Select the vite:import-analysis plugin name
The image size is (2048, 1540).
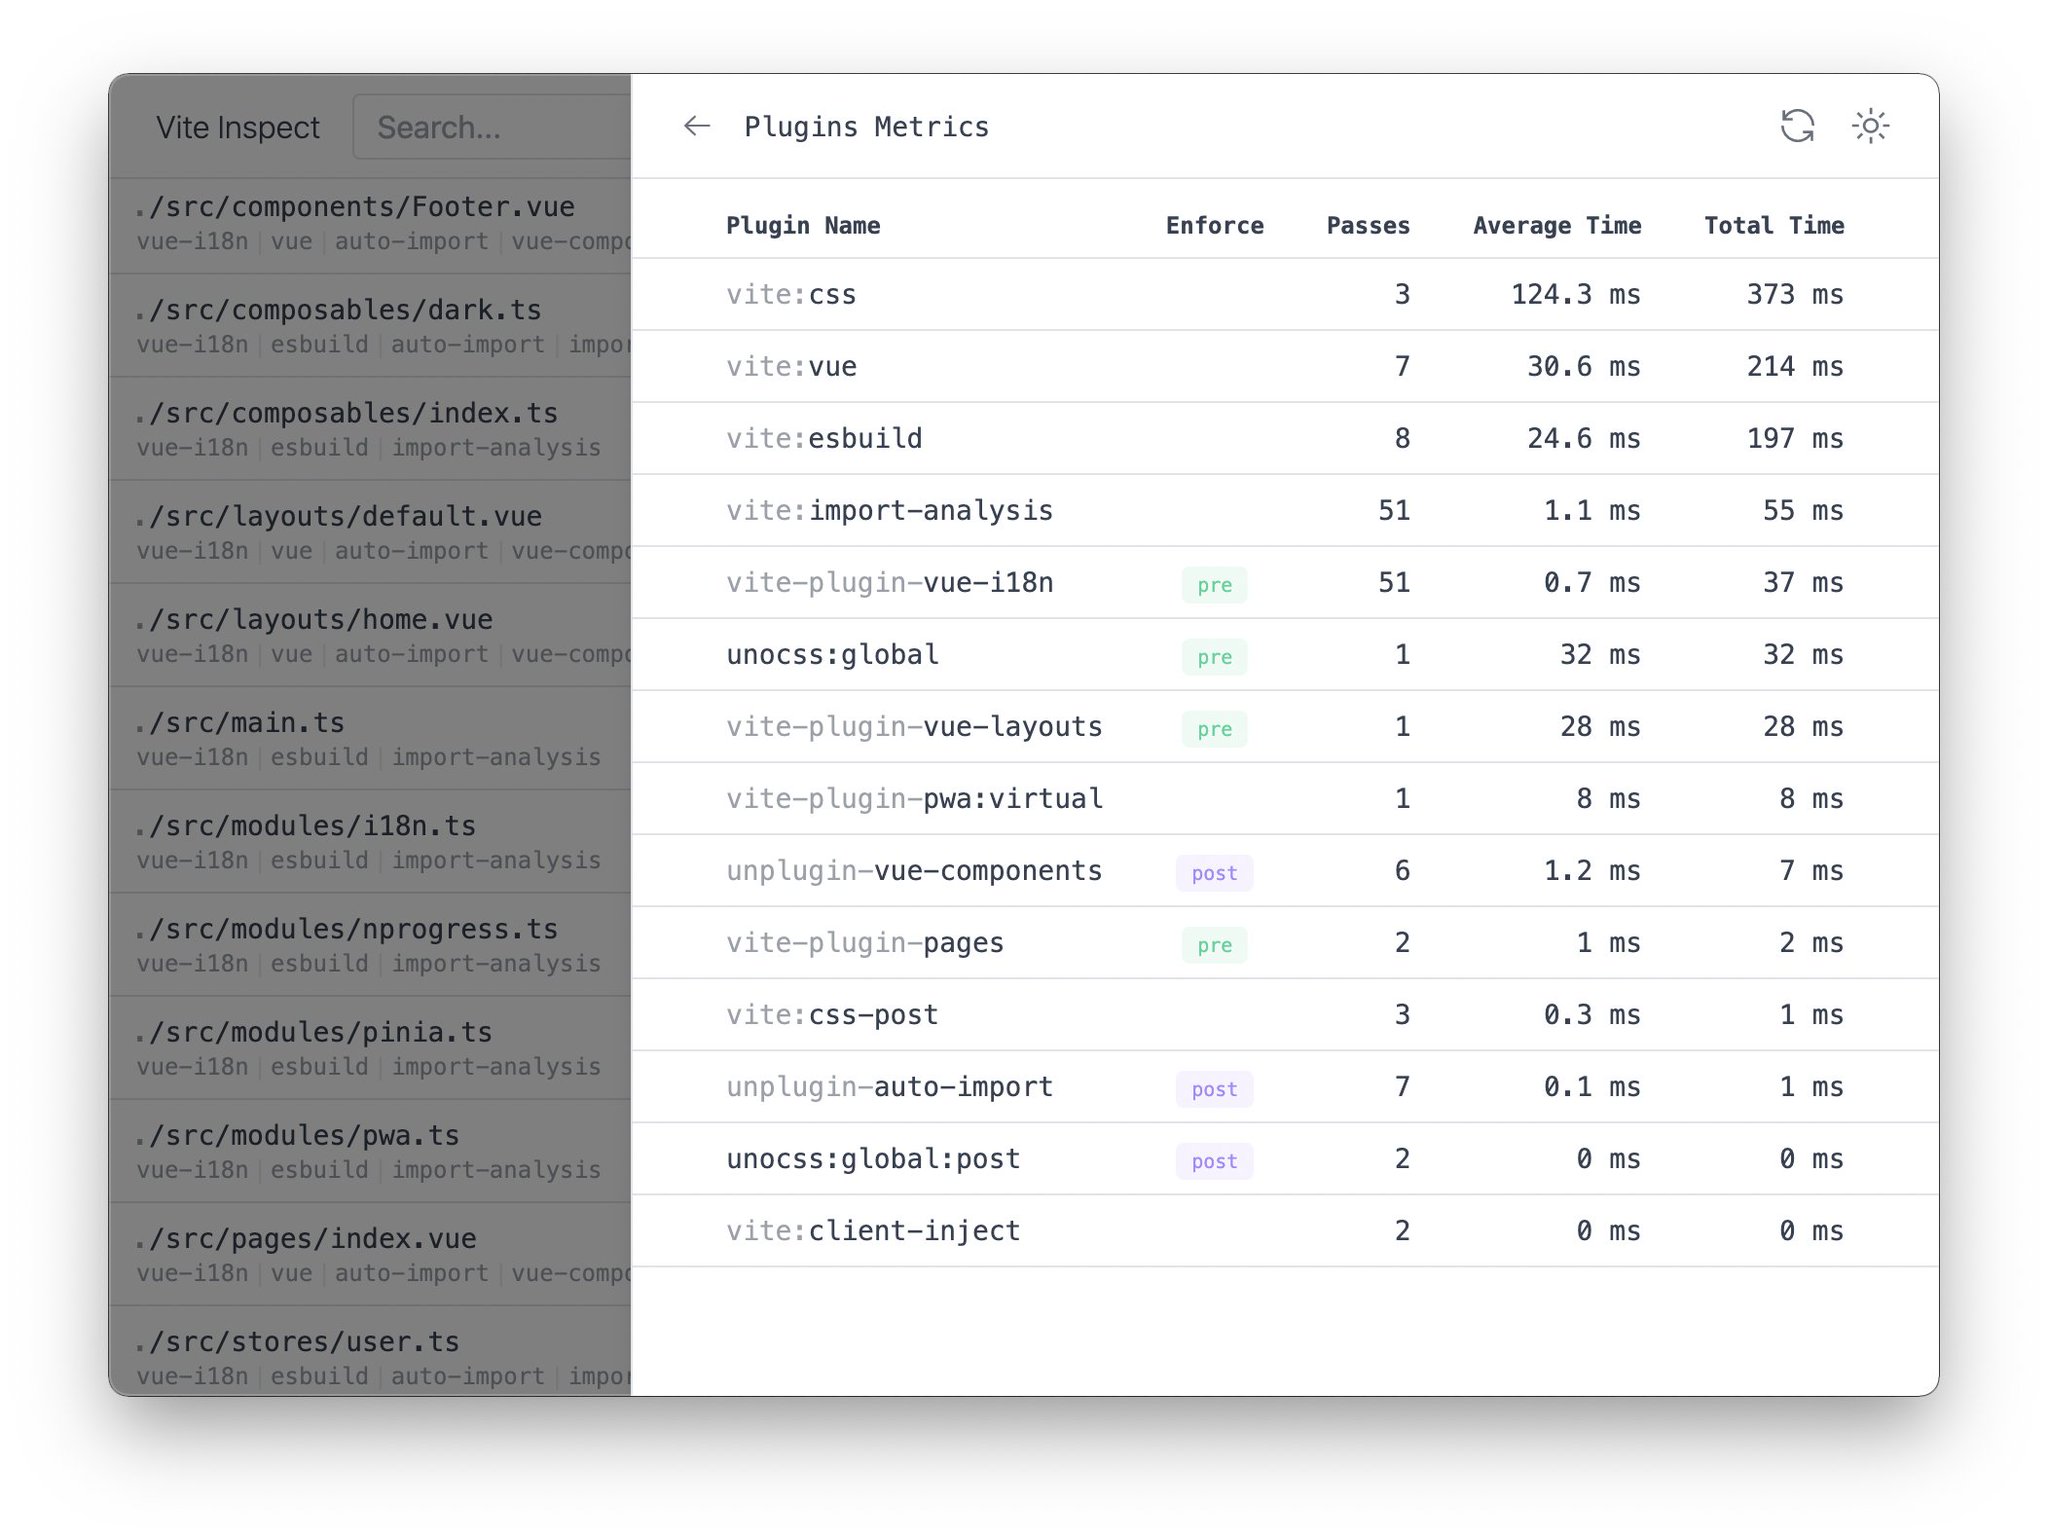click(x=889, y=510)
